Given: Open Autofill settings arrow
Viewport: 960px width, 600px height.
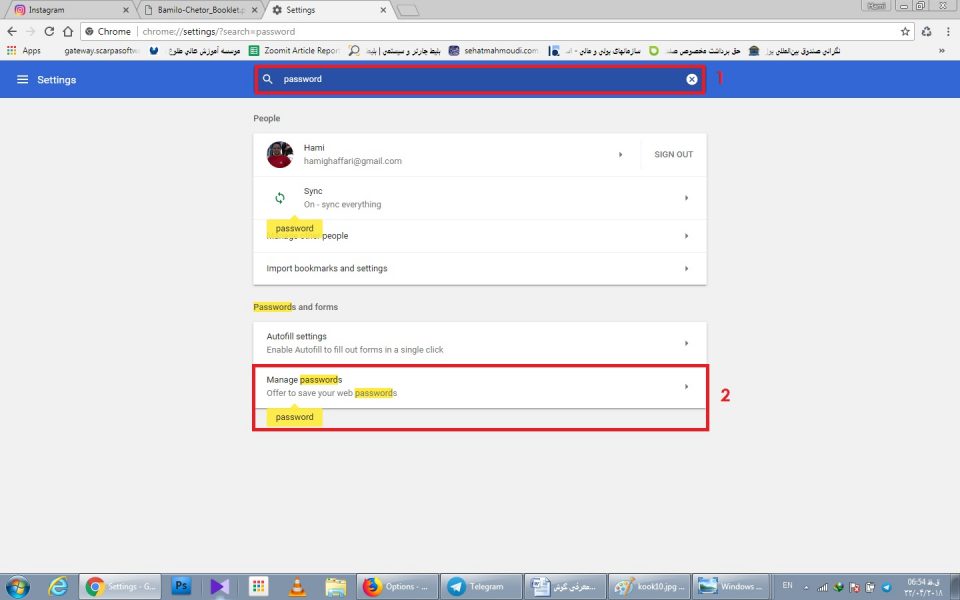Looking at the screenshot, I should (x=686, y=343).
